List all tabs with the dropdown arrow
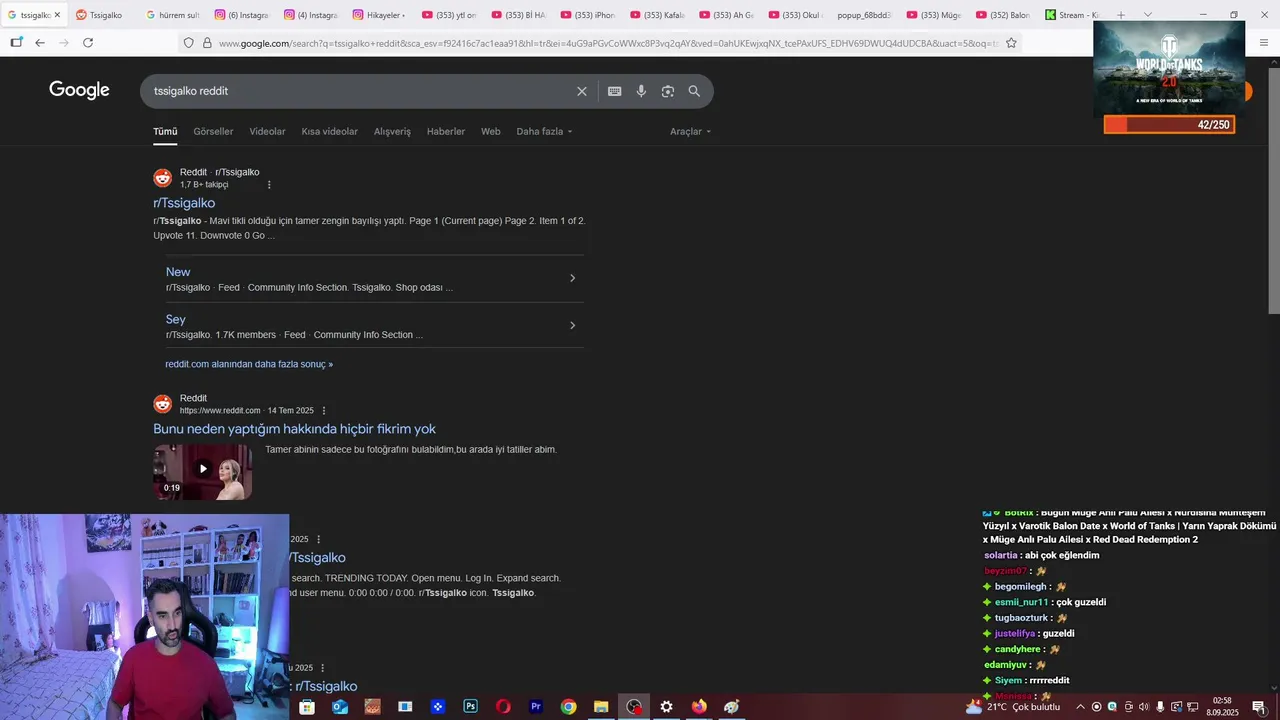Screen dimensions: 1280x720 click(1147, 15)
